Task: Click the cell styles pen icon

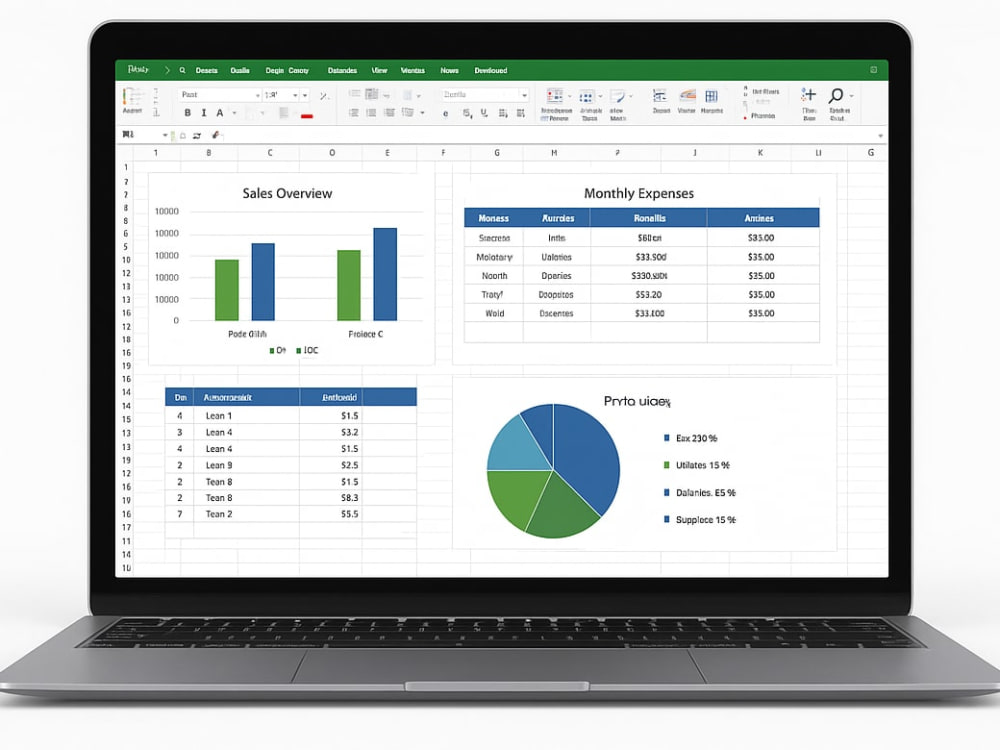Action: 617,96
